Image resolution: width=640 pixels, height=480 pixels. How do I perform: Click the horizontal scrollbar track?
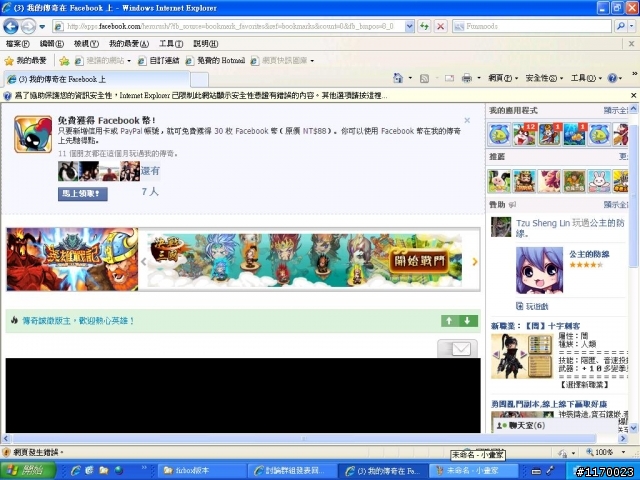304,439
